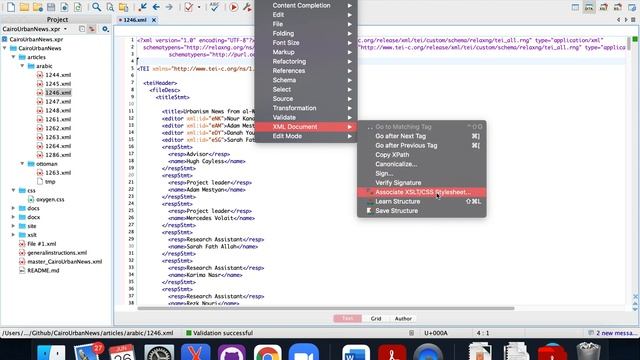Open the Validate dropdown arrow
The height and width of the screenshot is (360, 640).
(199, 7)
